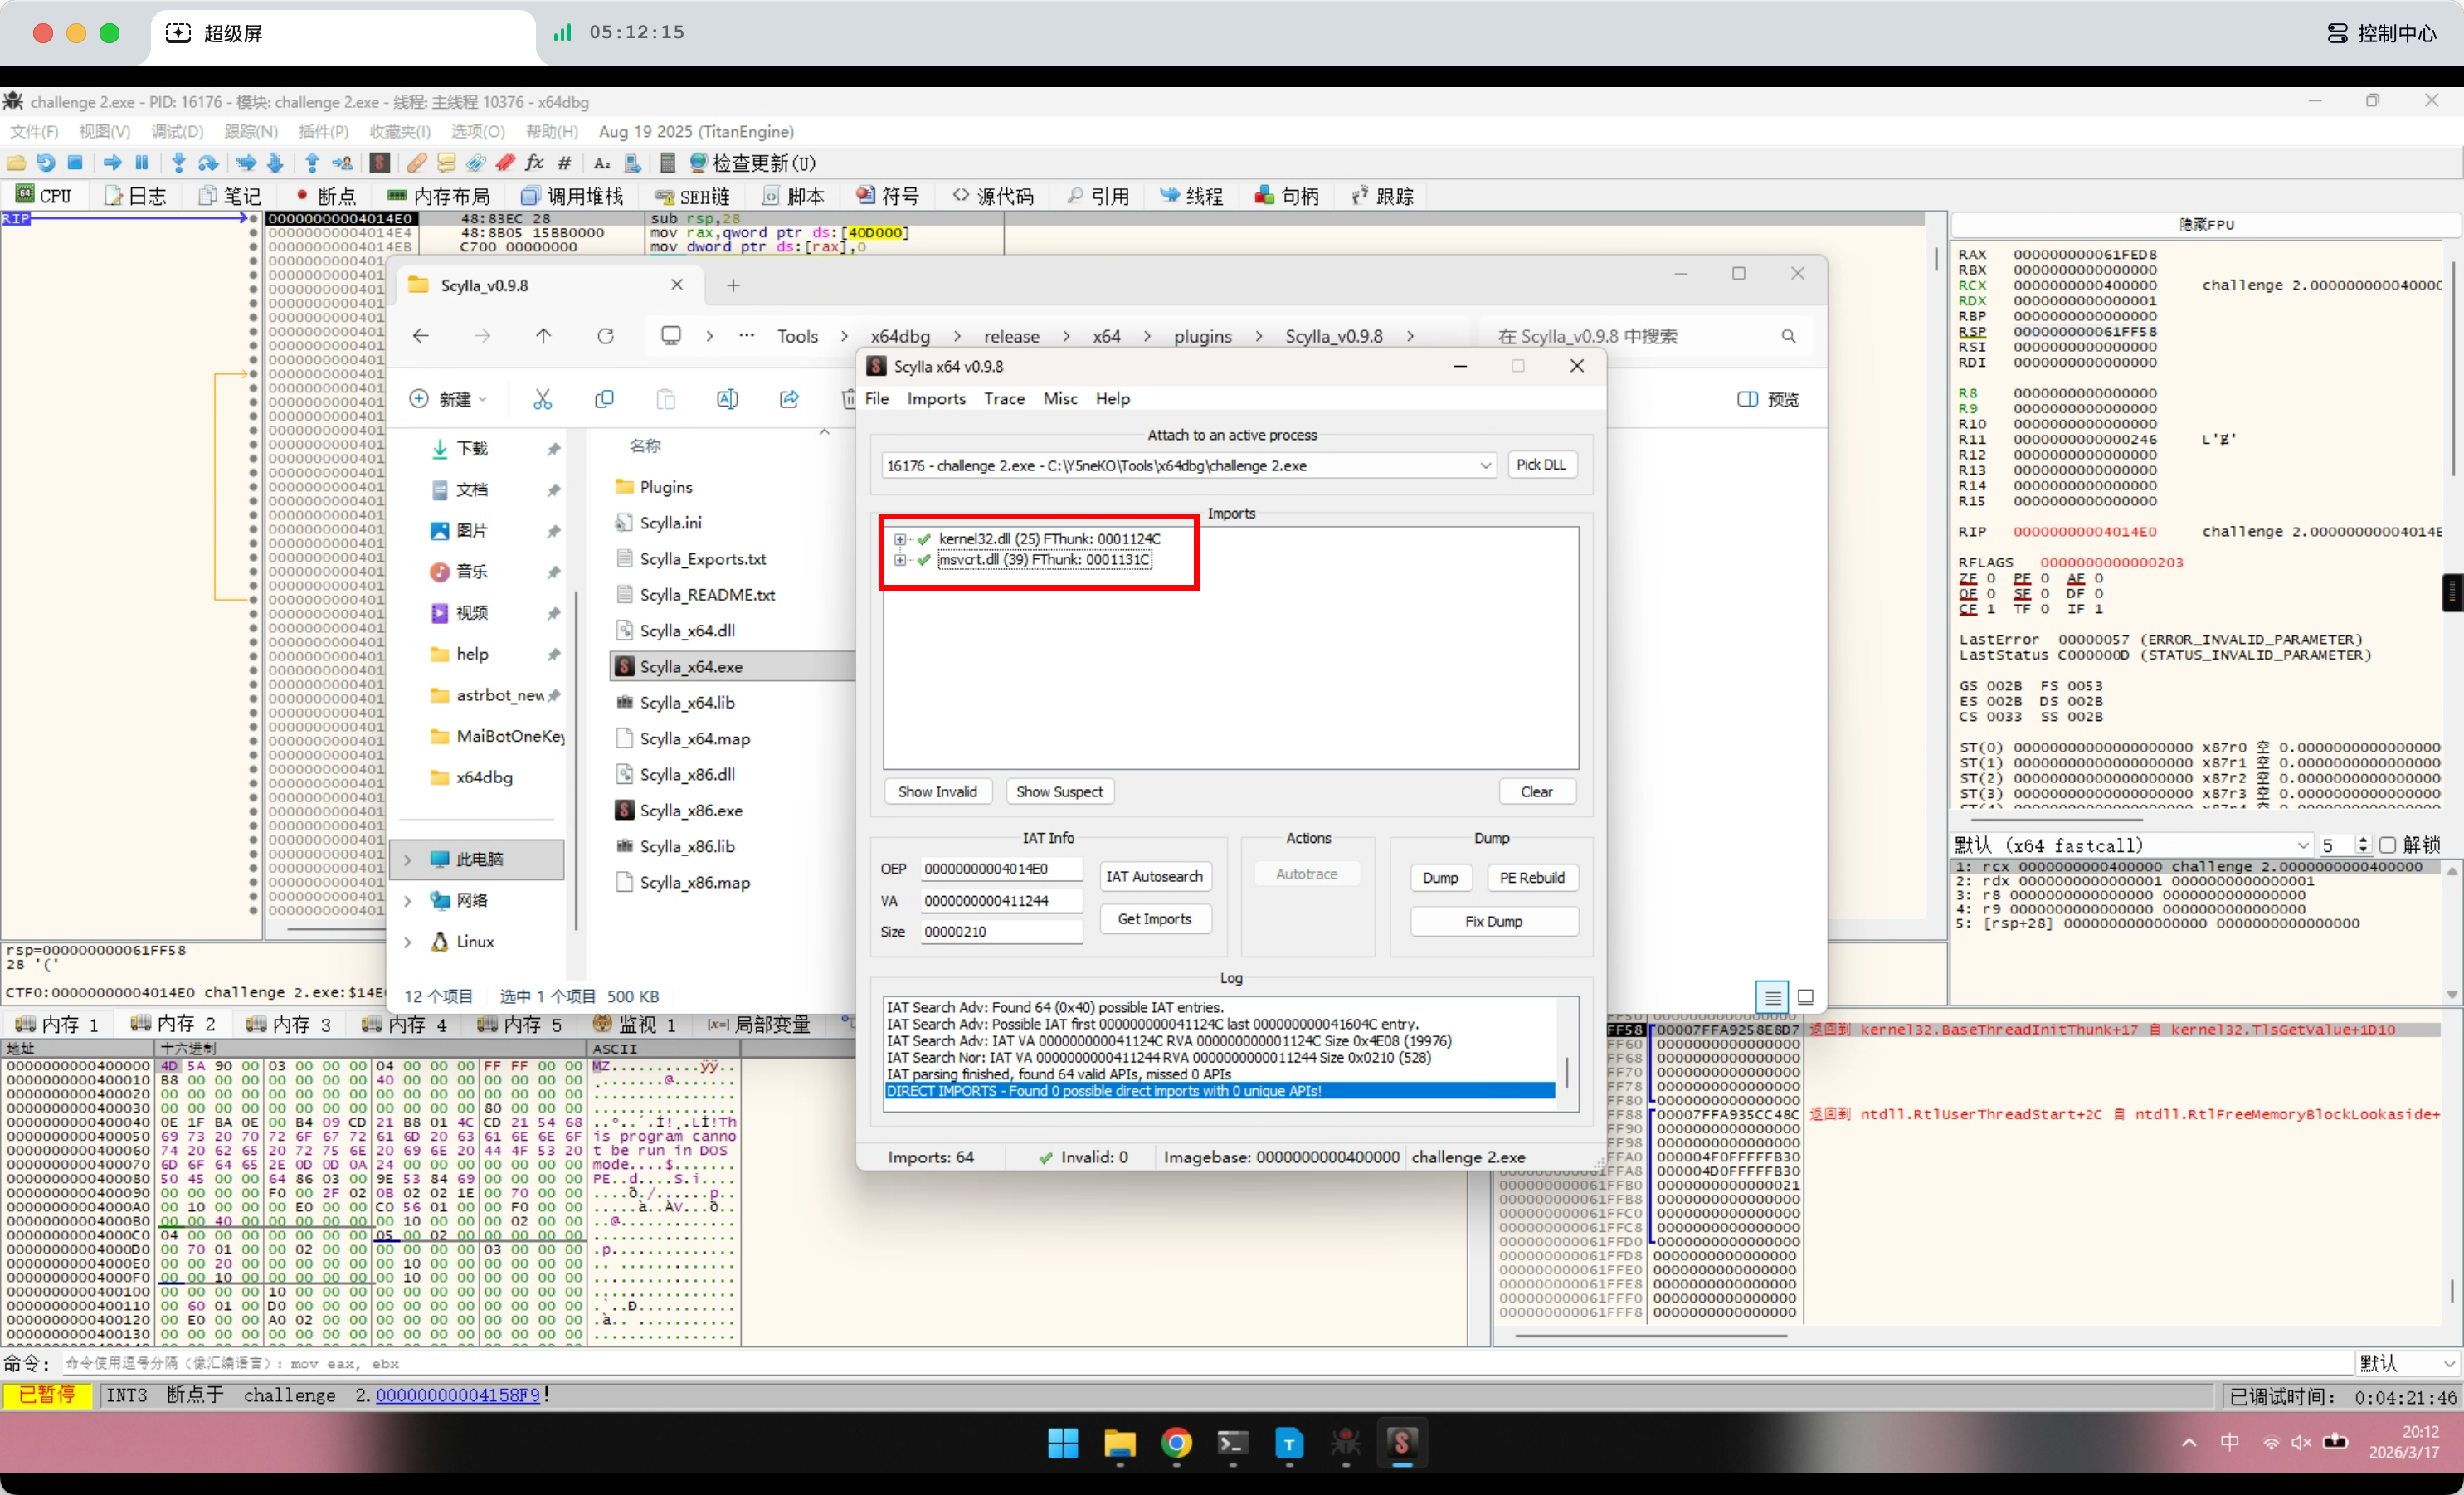
Task: Click the fx functions icon
Action: point(534,163)
